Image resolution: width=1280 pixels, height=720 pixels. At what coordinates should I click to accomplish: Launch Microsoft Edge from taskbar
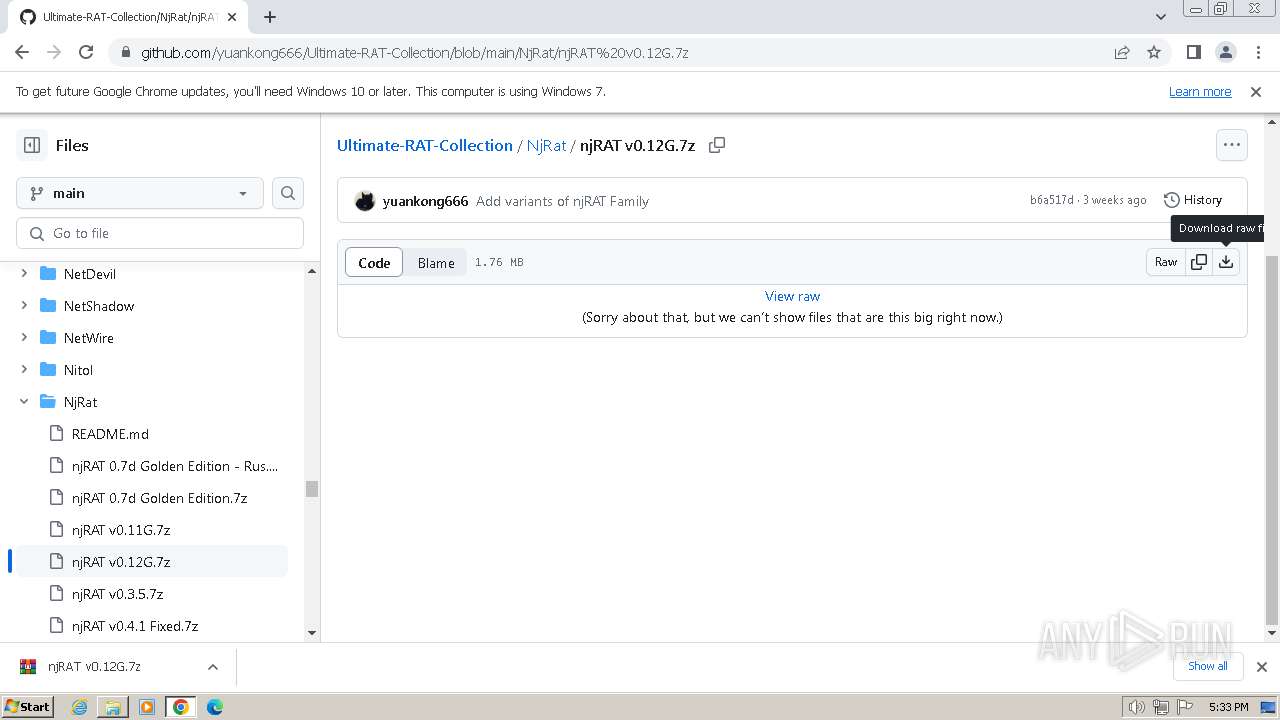tap(215, 707)
